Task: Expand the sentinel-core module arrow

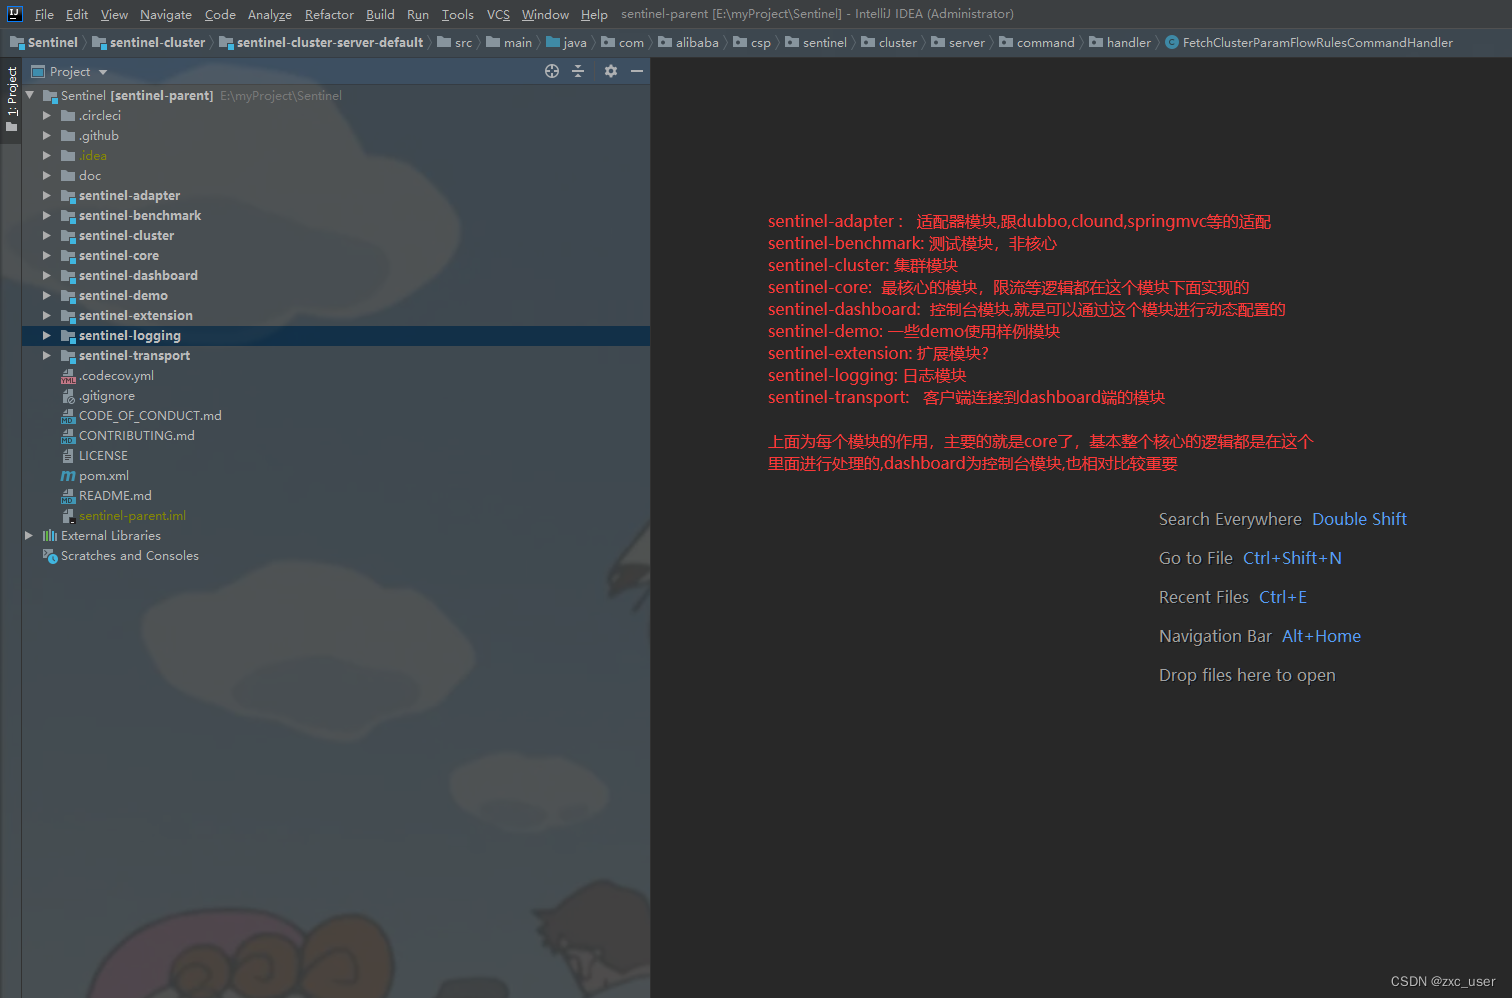Action: pyautogui.click(x=46, y=256)
